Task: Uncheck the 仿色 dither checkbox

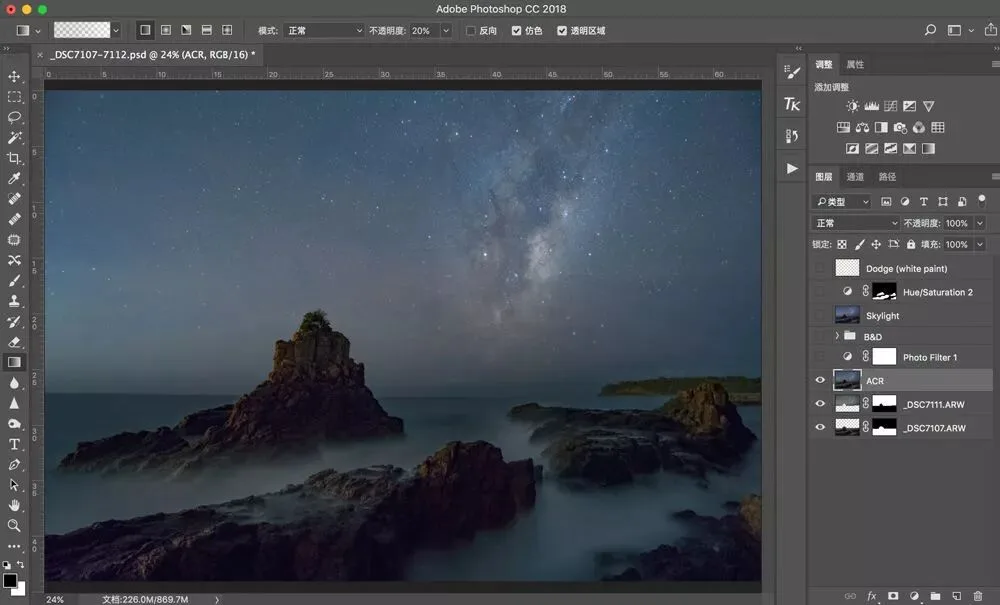Action: pos(517,31)
